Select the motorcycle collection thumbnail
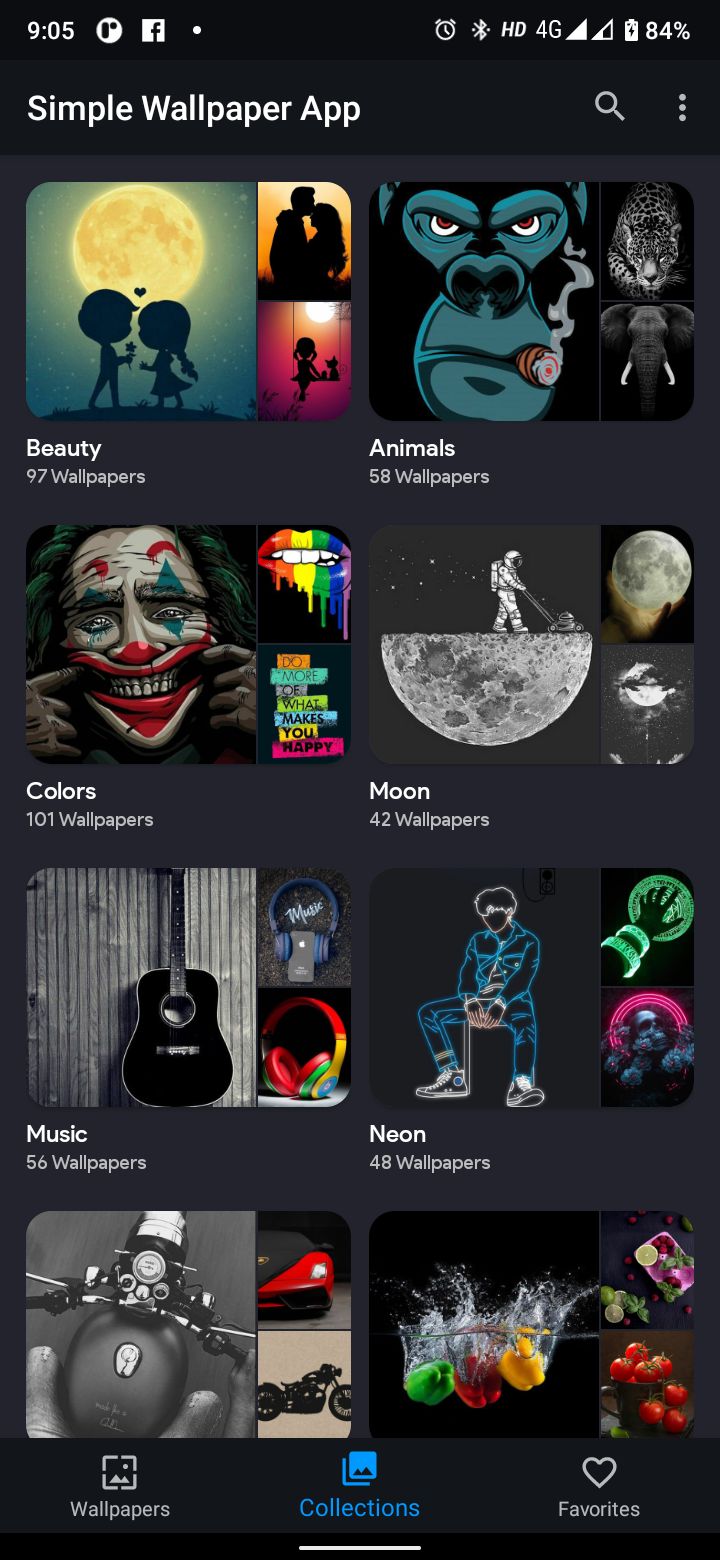Viewport: 720px width, 1560px height. pos(141,1325)
